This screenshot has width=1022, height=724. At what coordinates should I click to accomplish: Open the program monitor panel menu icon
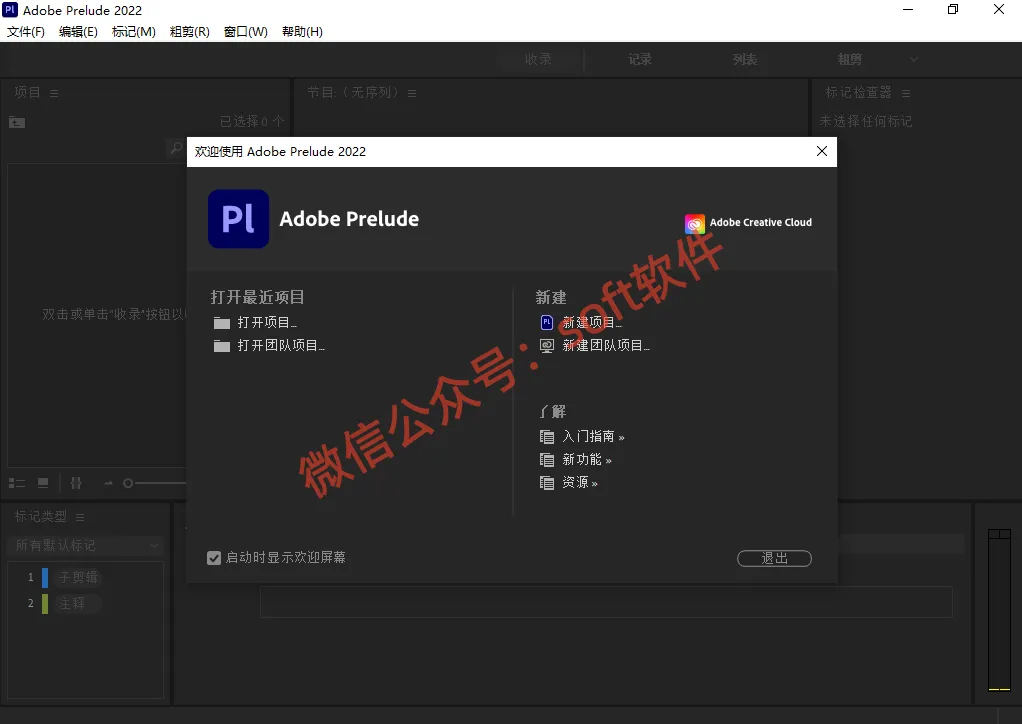tap(412, 93)
